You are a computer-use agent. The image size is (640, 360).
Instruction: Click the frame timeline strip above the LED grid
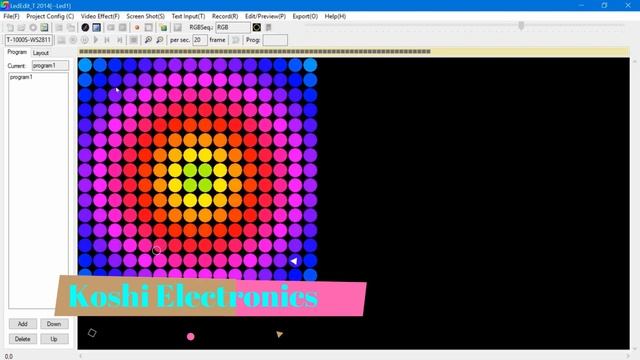353,52
